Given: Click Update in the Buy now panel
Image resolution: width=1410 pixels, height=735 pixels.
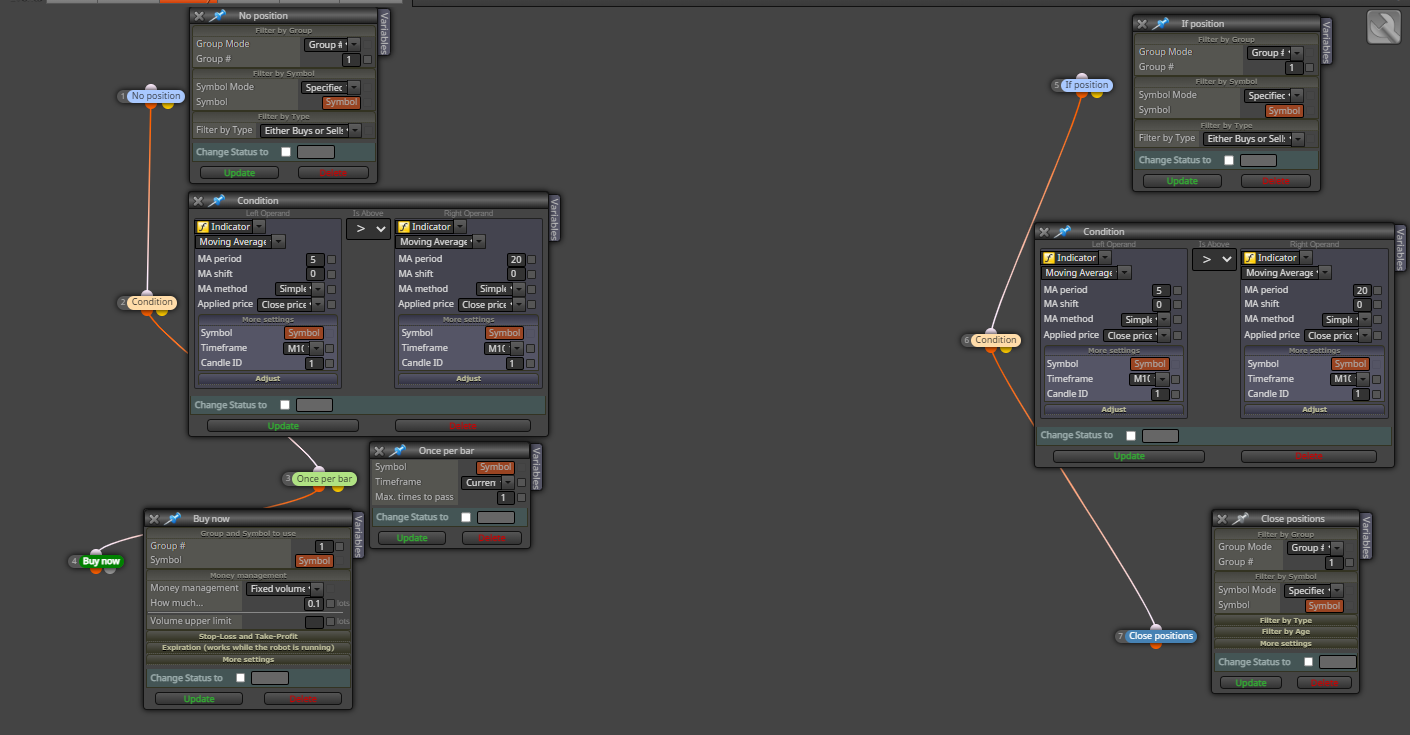Looking at the screenshot, I should 199,699.
